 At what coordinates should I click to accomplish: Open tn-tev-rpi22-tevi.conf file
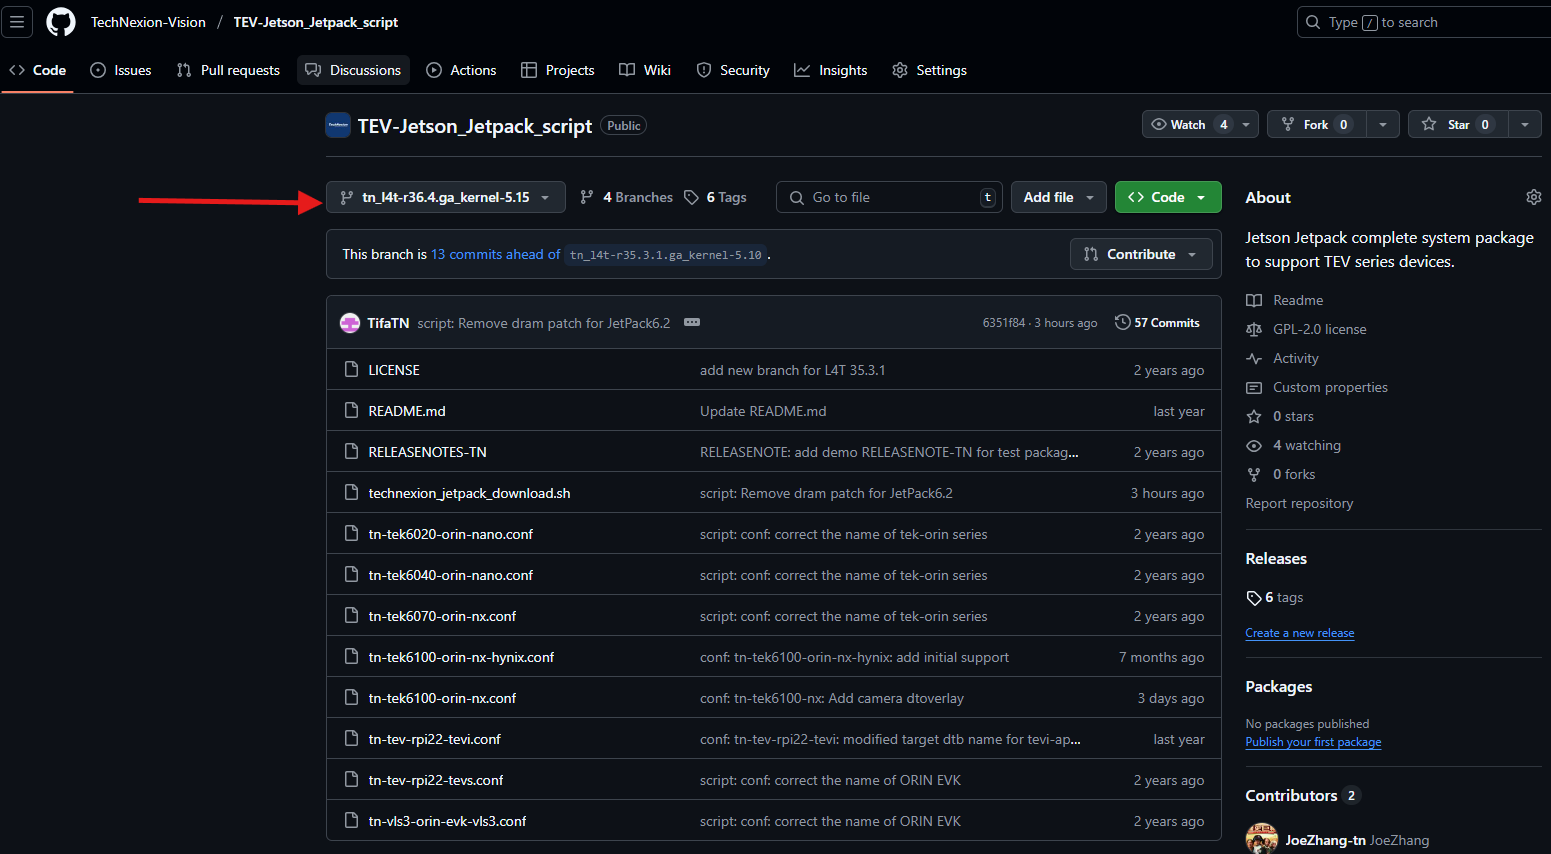pos(434,739)
